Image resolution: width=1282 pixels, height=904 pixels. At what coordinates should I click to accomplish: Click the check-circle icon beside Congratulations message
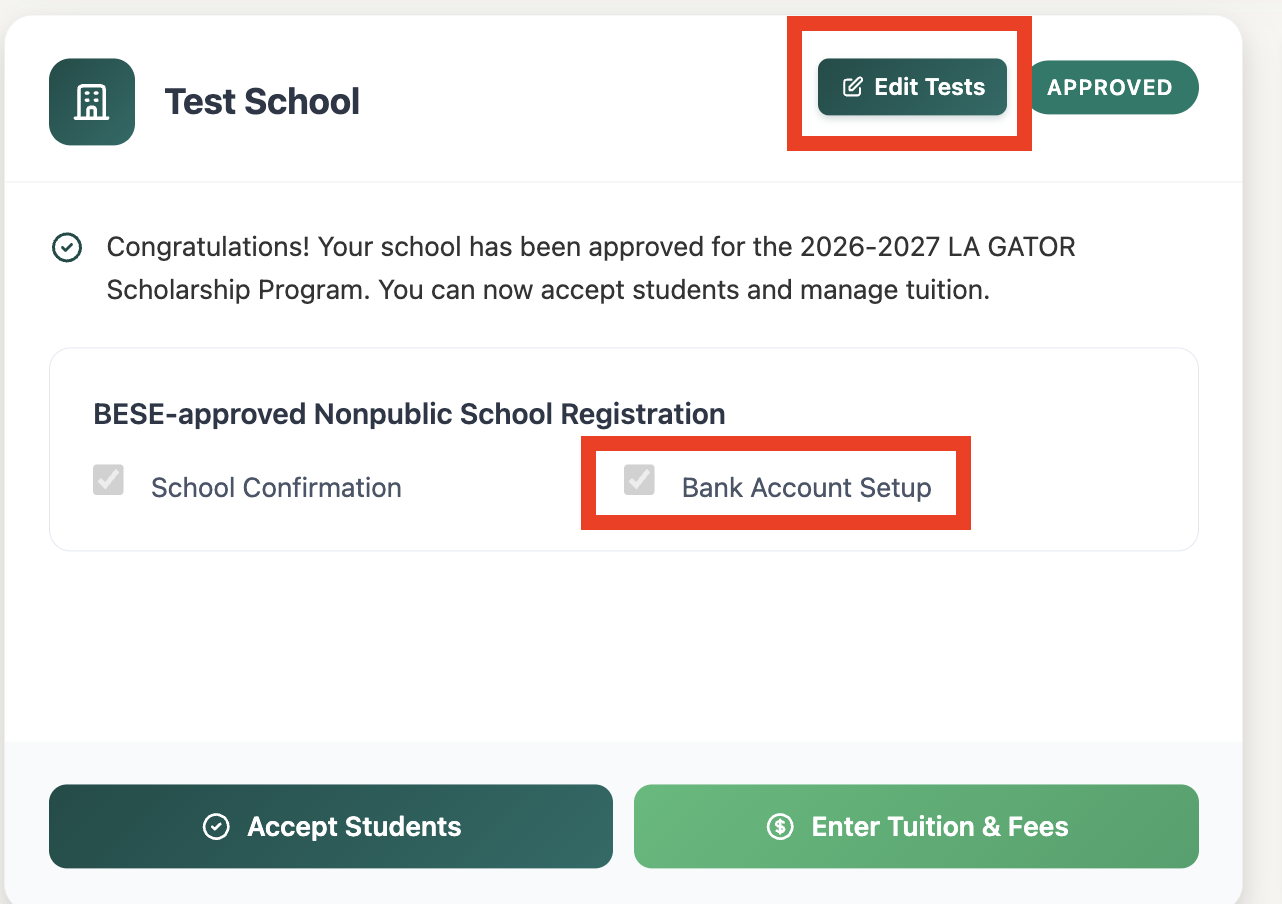(x=67, y=247)
